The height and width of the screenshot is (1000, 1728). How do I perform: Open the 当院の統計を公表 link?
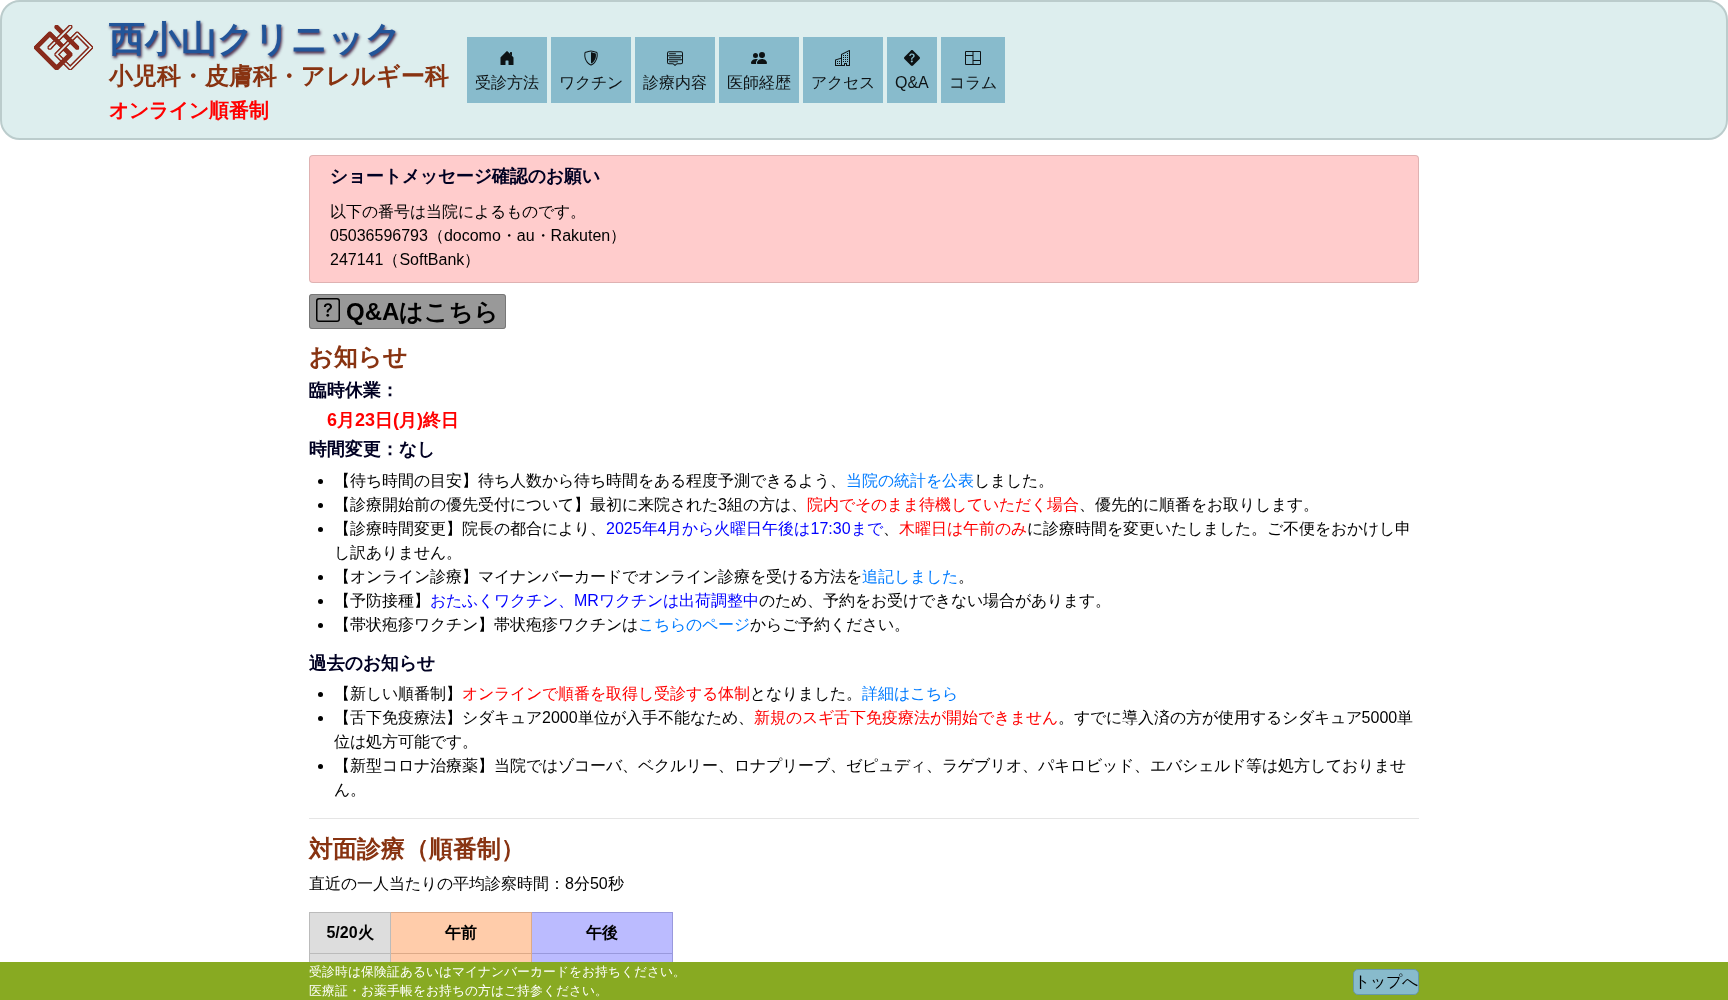point(910,481)
